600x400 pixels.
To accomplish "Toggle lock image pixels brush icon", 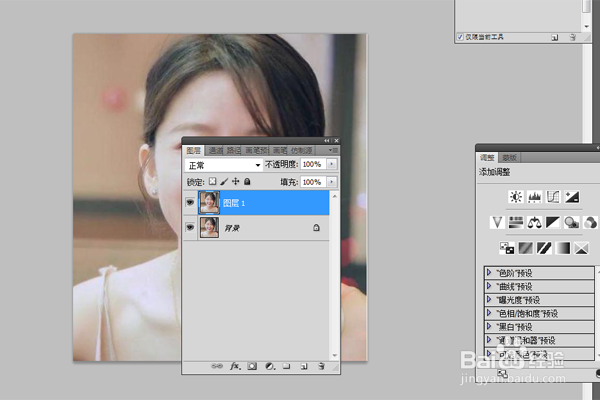I will coord(224,181).
